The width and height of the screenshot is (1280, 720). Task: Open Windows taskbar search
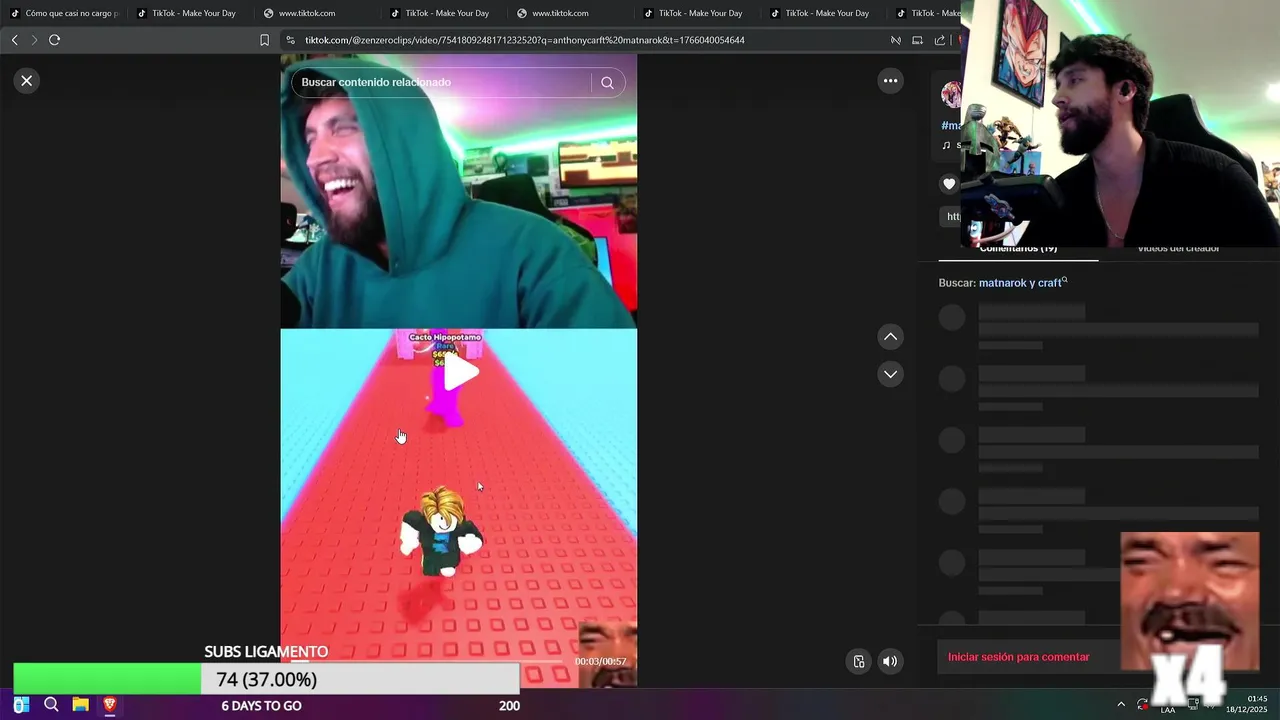51,705
